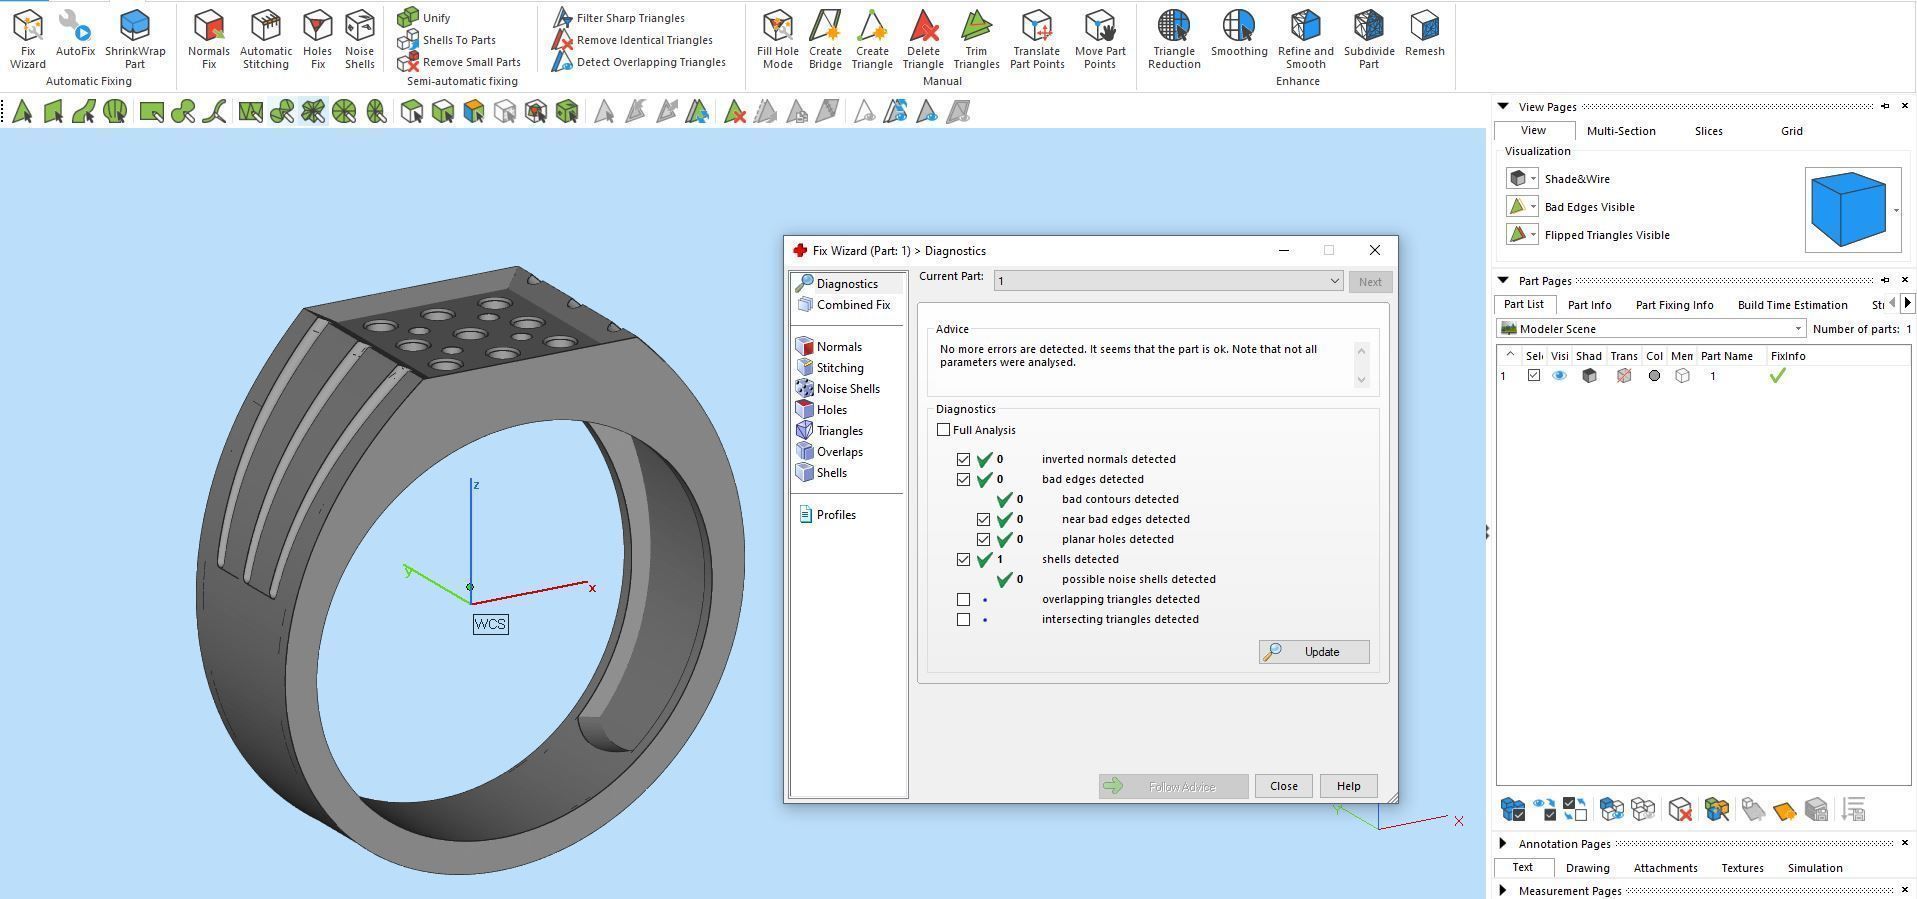Open Refine and Smooth tool
The height and width of the screenshot is (899, 1917).
tap(1305, 40)
